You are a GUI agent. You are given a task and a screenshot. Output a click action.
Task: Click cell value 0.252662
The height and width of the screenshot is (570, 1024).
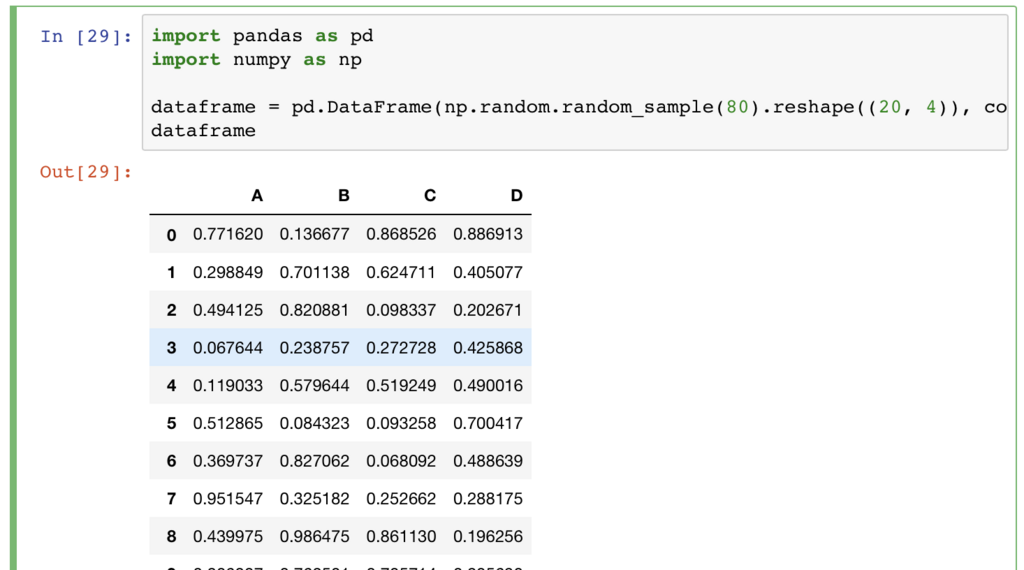pyautogui.click(x=401, y=499)
